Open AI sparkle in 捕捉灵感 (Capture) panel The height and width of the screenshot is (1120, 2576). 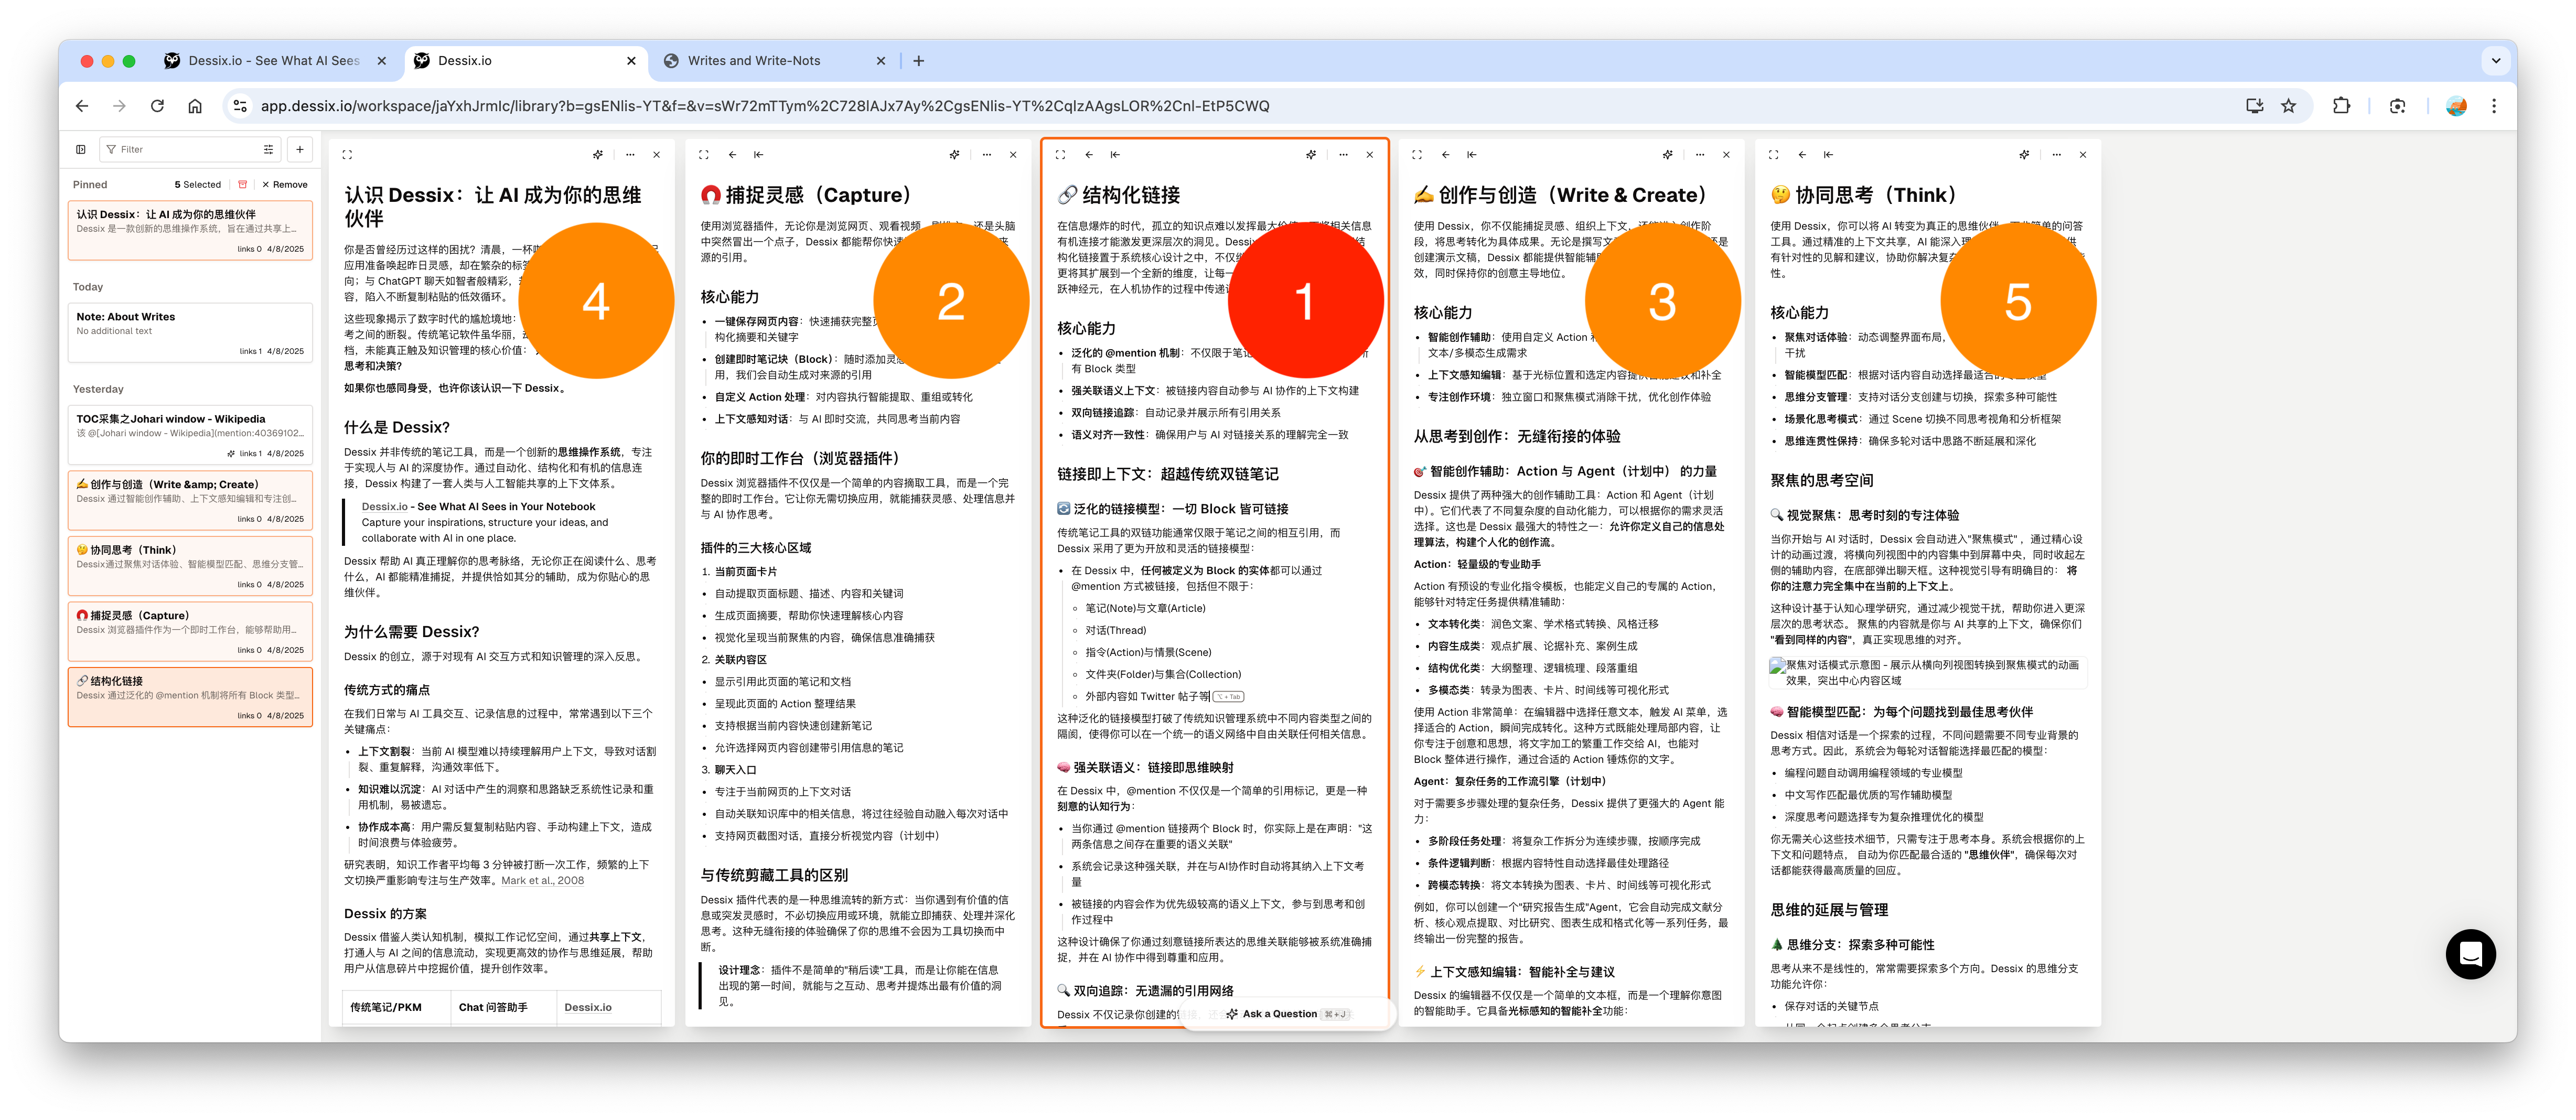tap(955, 154)
